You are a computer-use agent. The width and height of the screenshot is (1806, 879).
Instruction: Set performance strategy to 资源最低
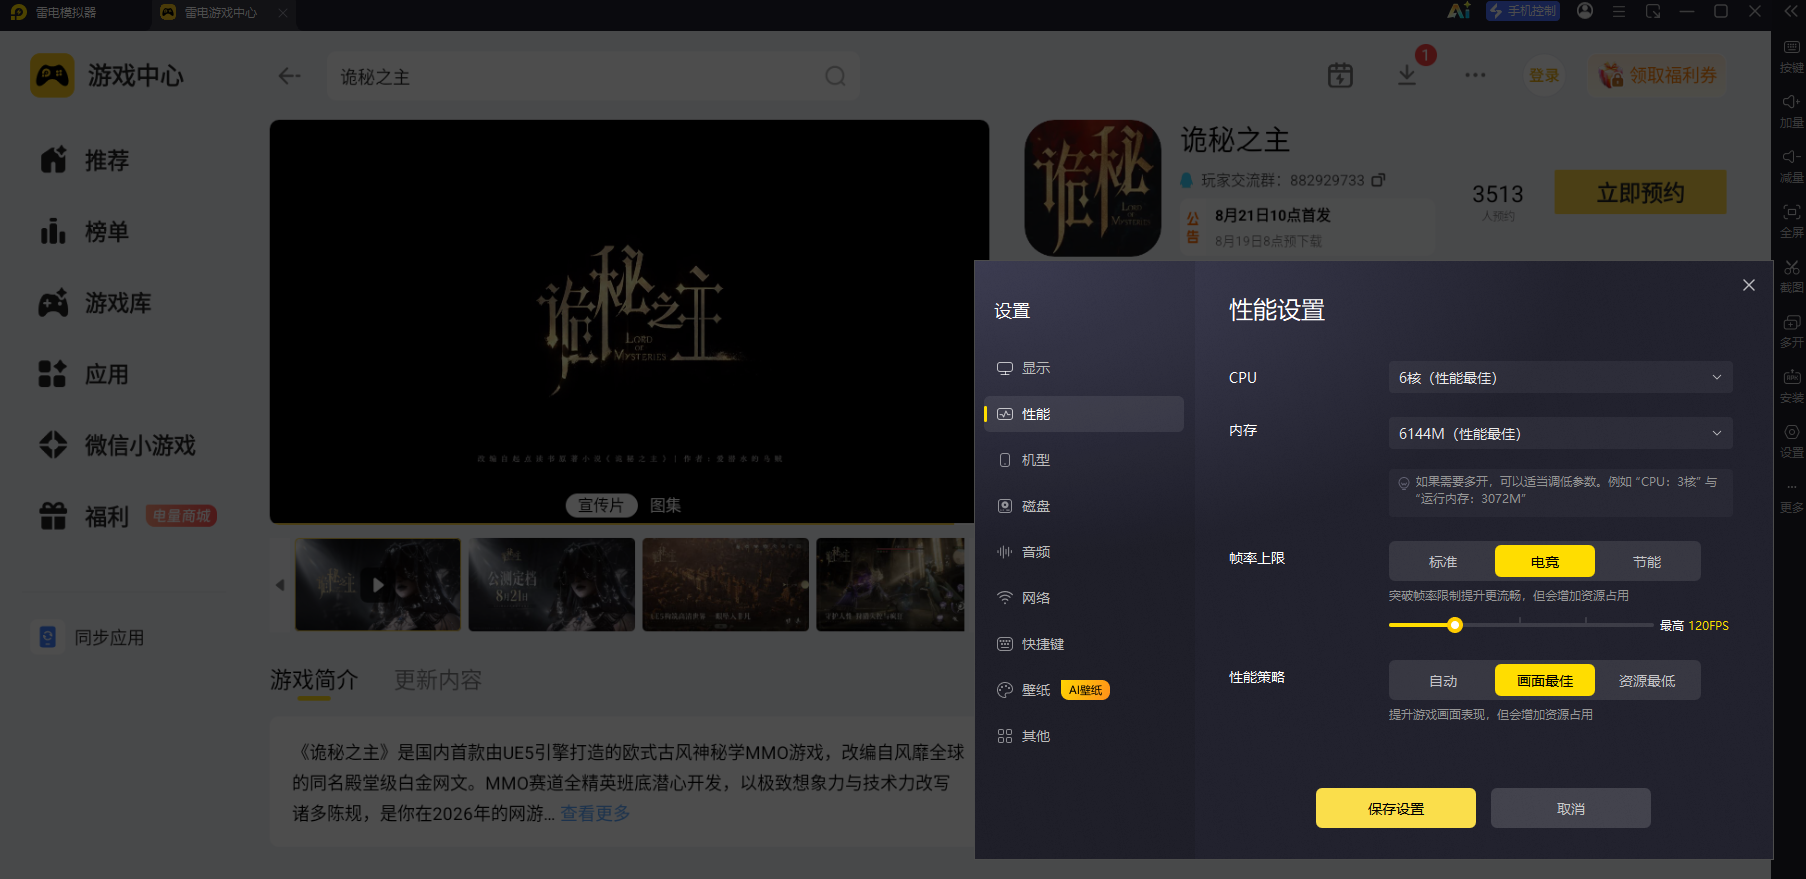click(1647, 681)
